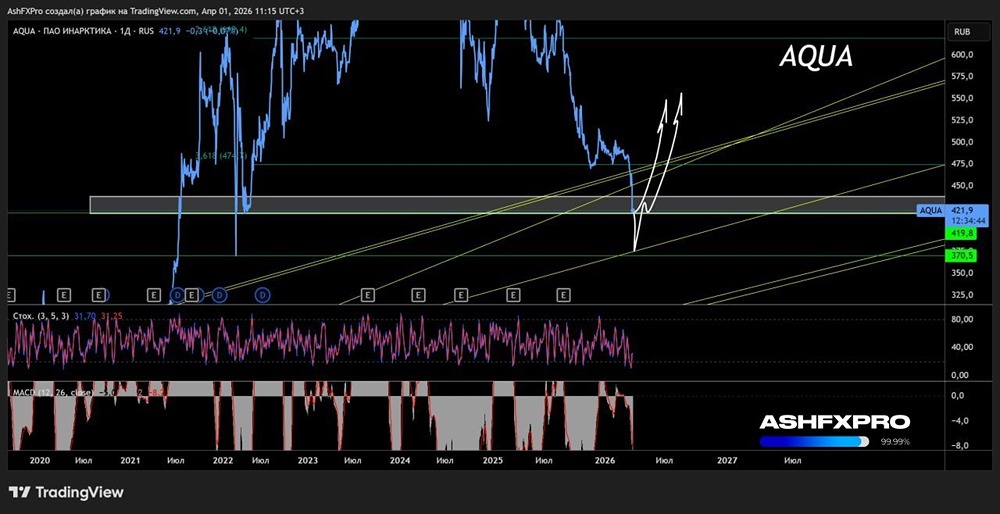
Task: Click the 550,0 price axis label
Action: click(962, 98)
